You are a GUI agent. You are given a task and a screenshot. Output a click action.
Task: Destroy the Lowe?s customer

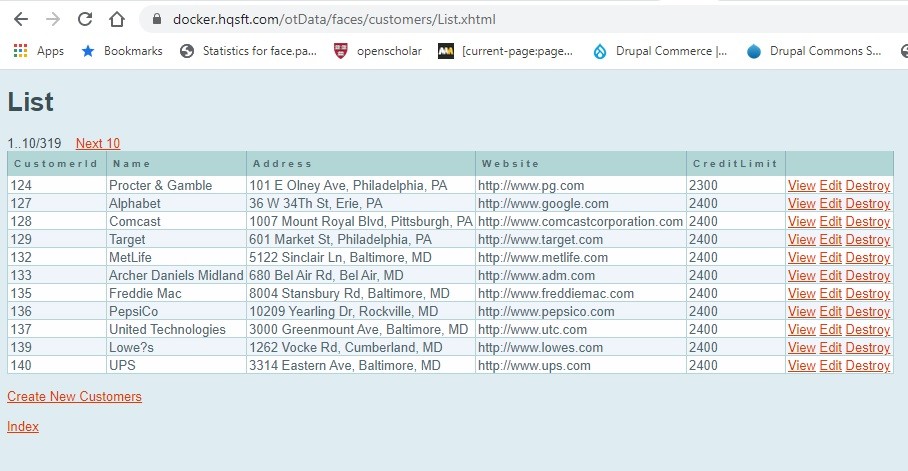pyautogui.click(x=867, y=347)
